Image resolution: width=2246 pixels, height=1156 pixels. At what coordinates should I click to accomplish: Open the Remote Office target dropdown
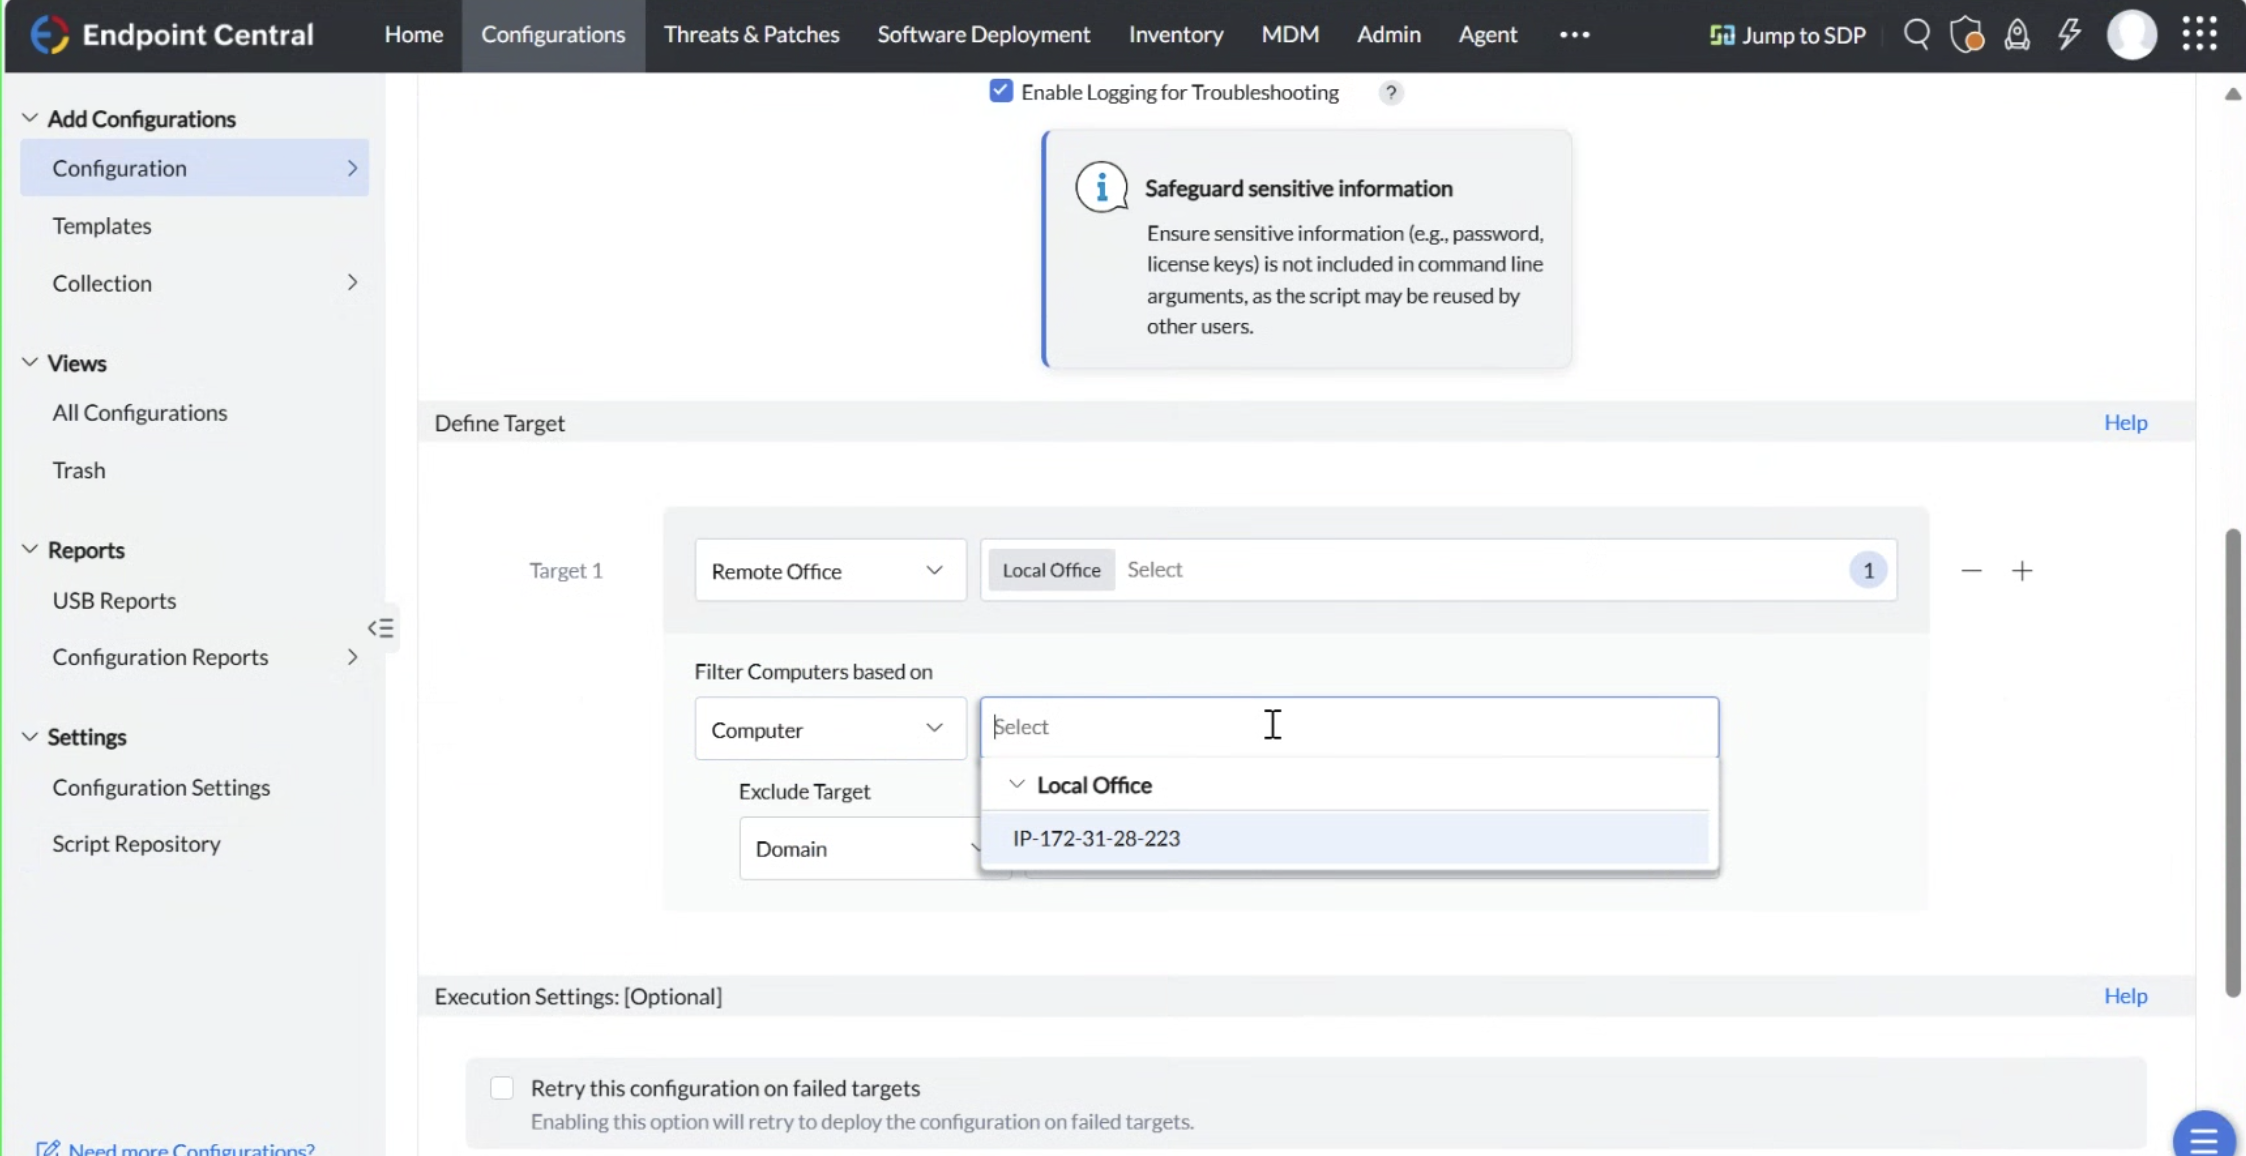(830, 571)
